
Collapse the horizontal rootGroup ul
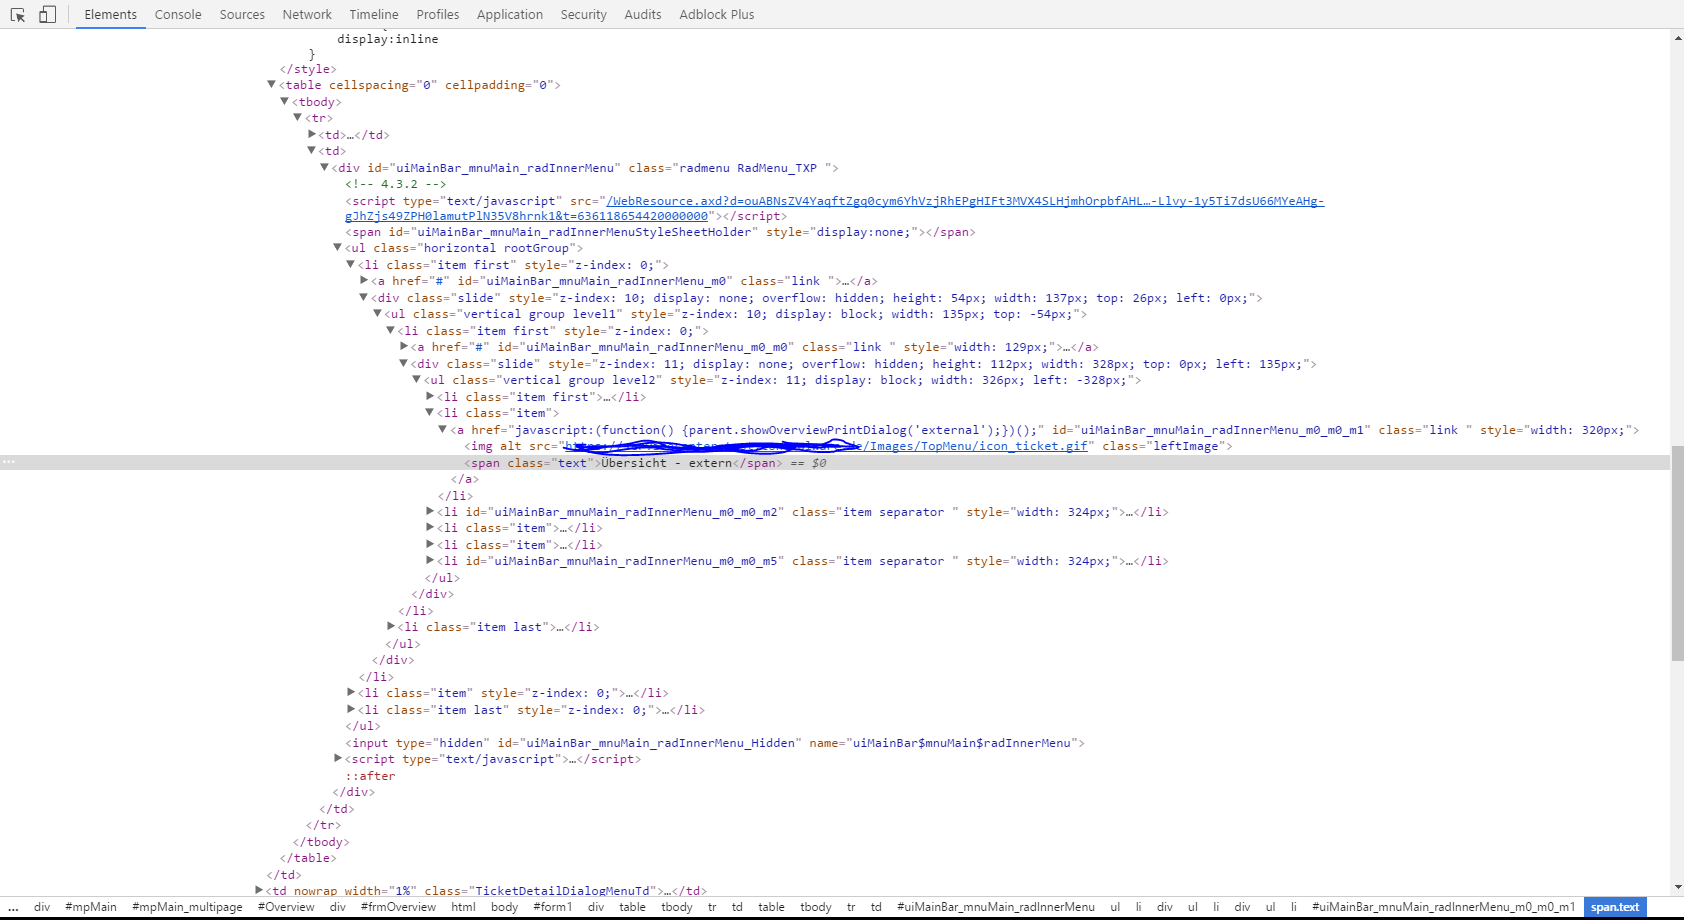pyautogui.click(x=337, y=247)
